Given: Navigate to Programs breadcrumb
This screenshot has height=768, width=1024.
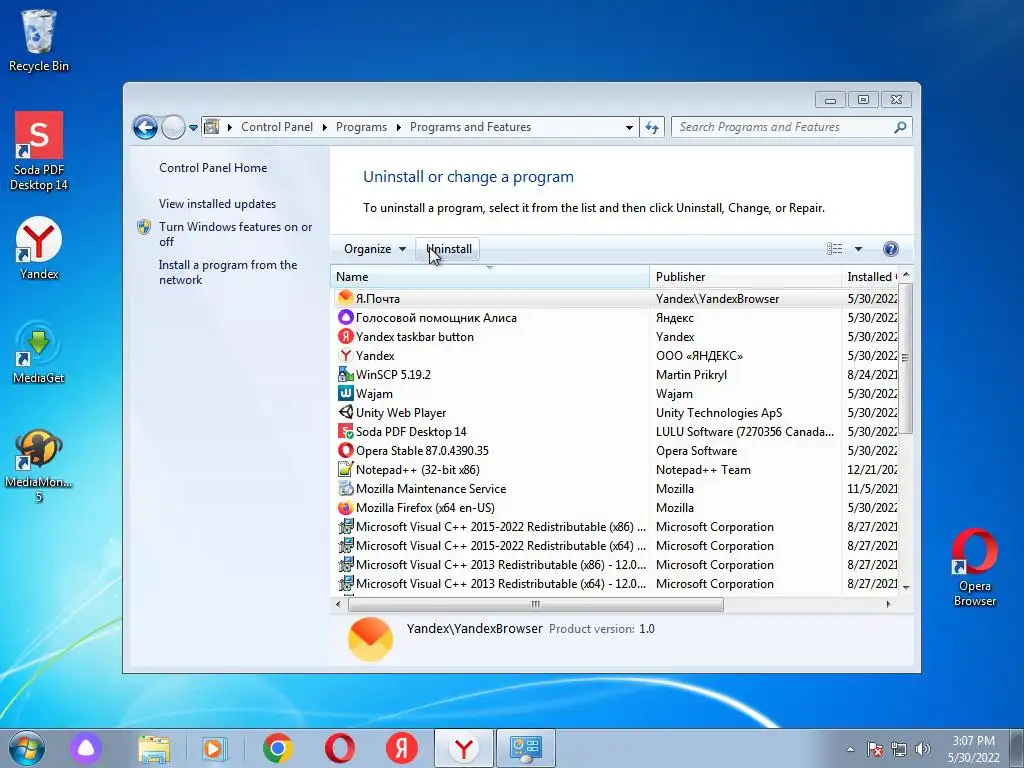Looking at the screenshot, I should tap(361, 127).
